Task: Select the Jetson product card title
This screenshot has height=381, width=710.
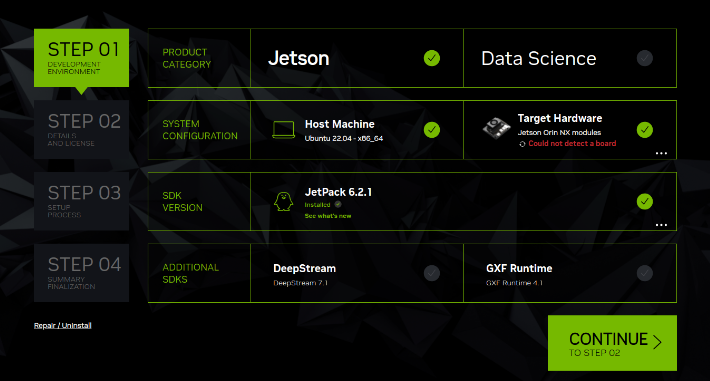Action: click(x=298, y=58)
